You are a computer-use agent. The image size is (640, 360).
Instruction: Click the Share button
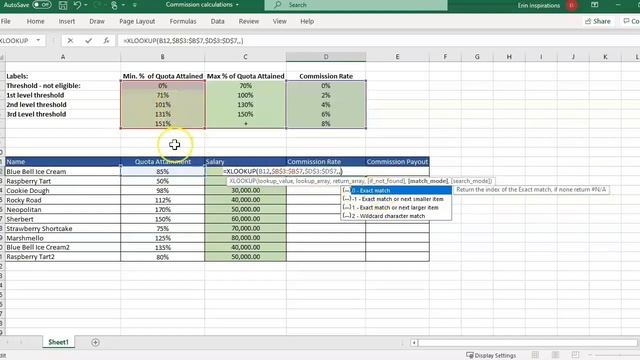[x=598, y=21]
